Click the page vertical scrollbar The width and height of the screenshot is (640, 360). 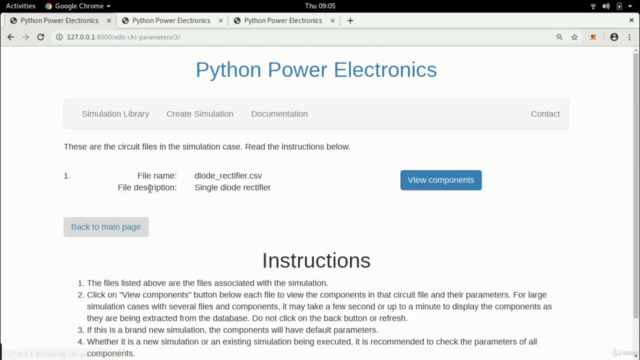(x=636, y=186)
